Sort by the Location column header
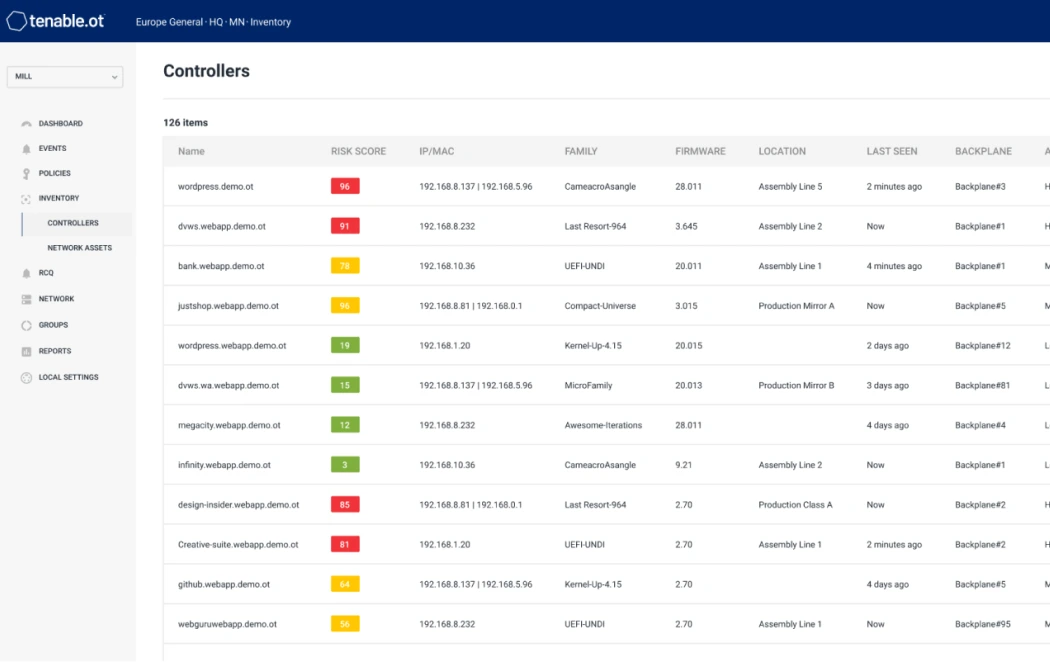The height and width of the screenshot is (662, 1050). (782, 151)
